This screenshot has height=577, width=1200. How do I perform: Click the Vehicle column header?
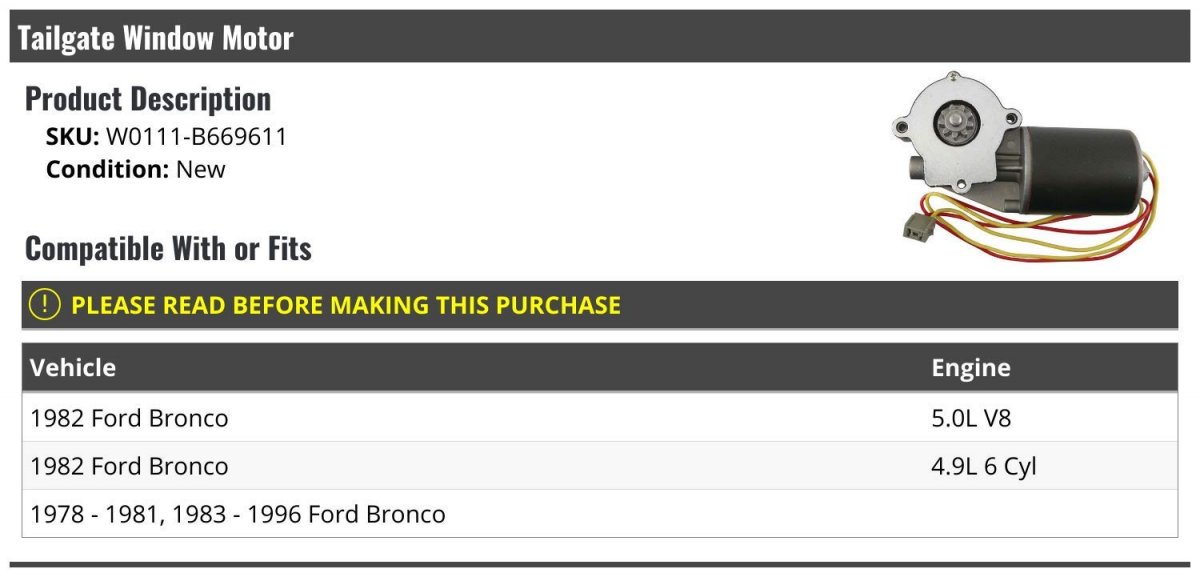click(73, 367)
